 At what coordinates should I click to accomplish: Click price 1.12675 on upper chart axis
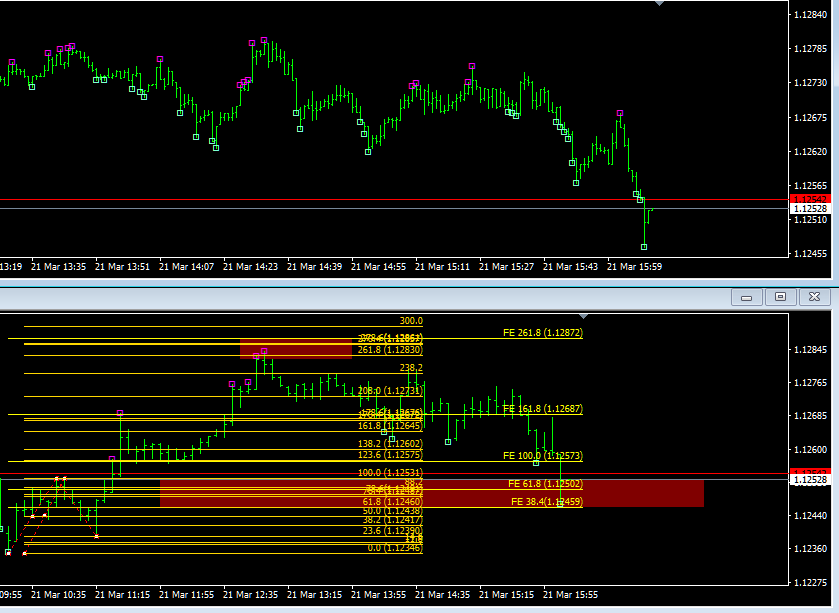pos(810,117)
